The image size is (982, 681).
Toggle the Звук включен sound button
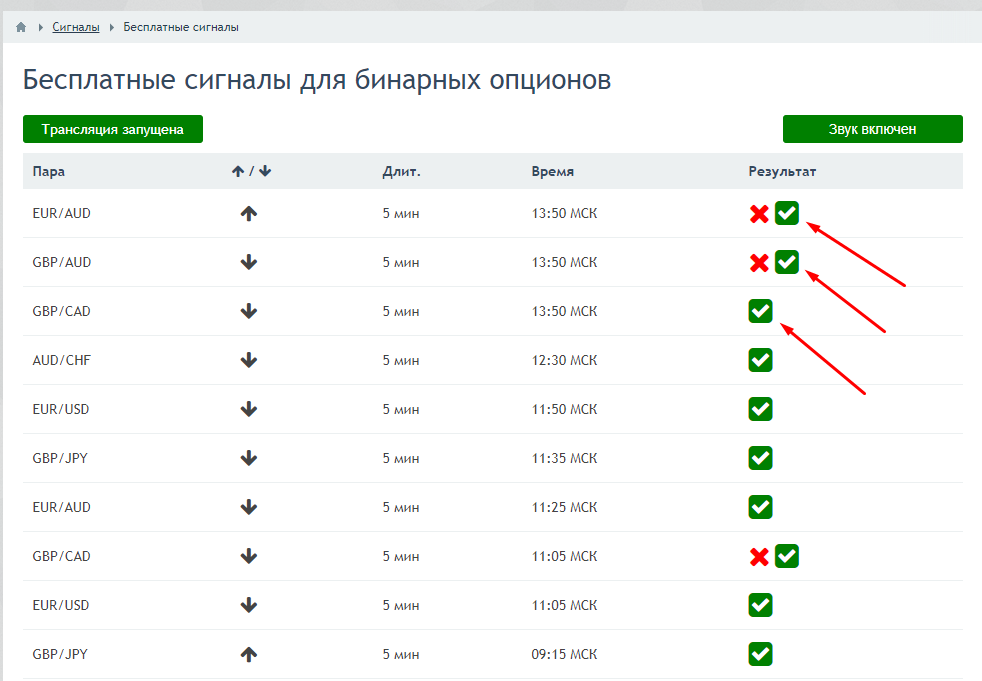click(872, 129)
